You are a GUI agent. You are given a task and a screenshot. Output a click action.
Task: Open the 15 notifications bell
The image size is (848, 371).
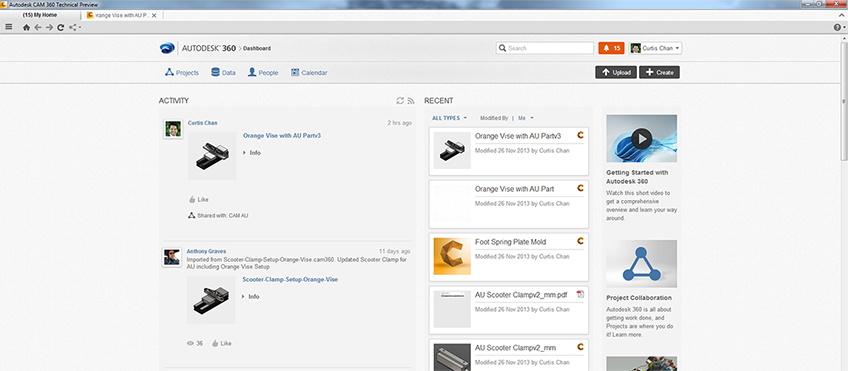click(612, 48)
